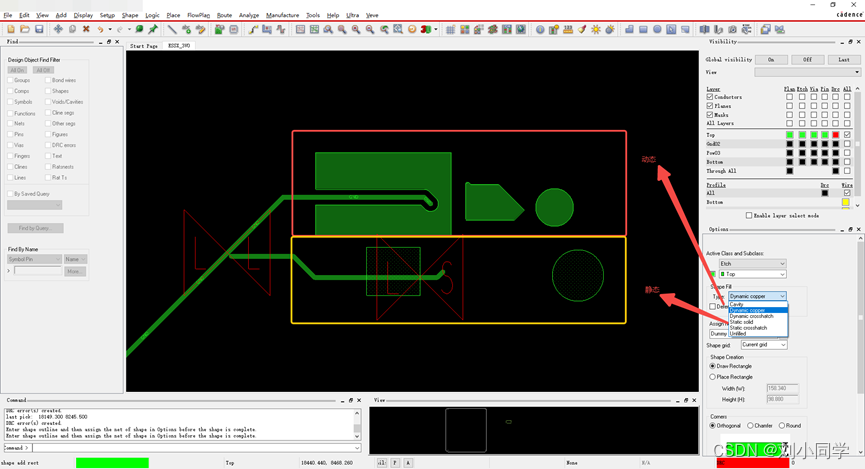
Task: Choose Static solid from shape fill list
Action: point(741,322)
